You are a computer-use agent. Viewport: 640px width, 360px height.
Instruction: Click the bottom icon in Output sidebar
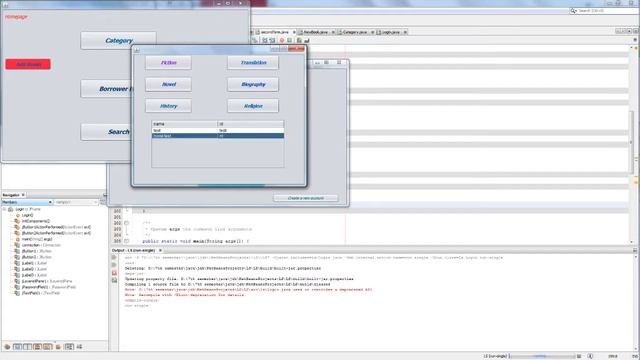click(114, 280)
